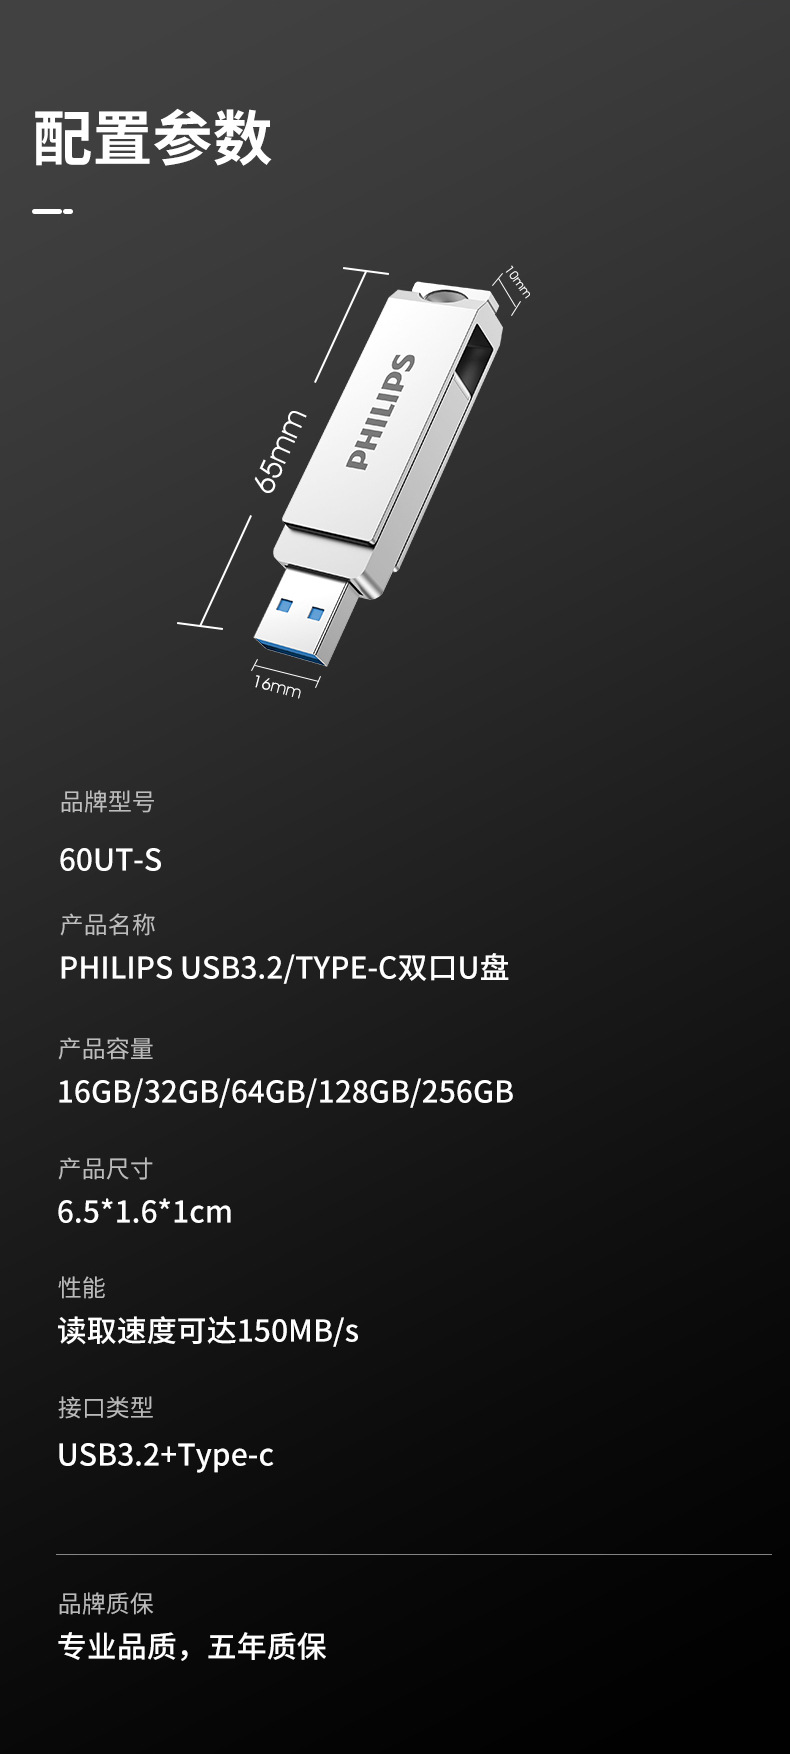Viewport: 790px width, 1754px height.
Task: Click the interface value USB3.2+Type-c
Action: pyautogui.click(x=165, y=1455)
